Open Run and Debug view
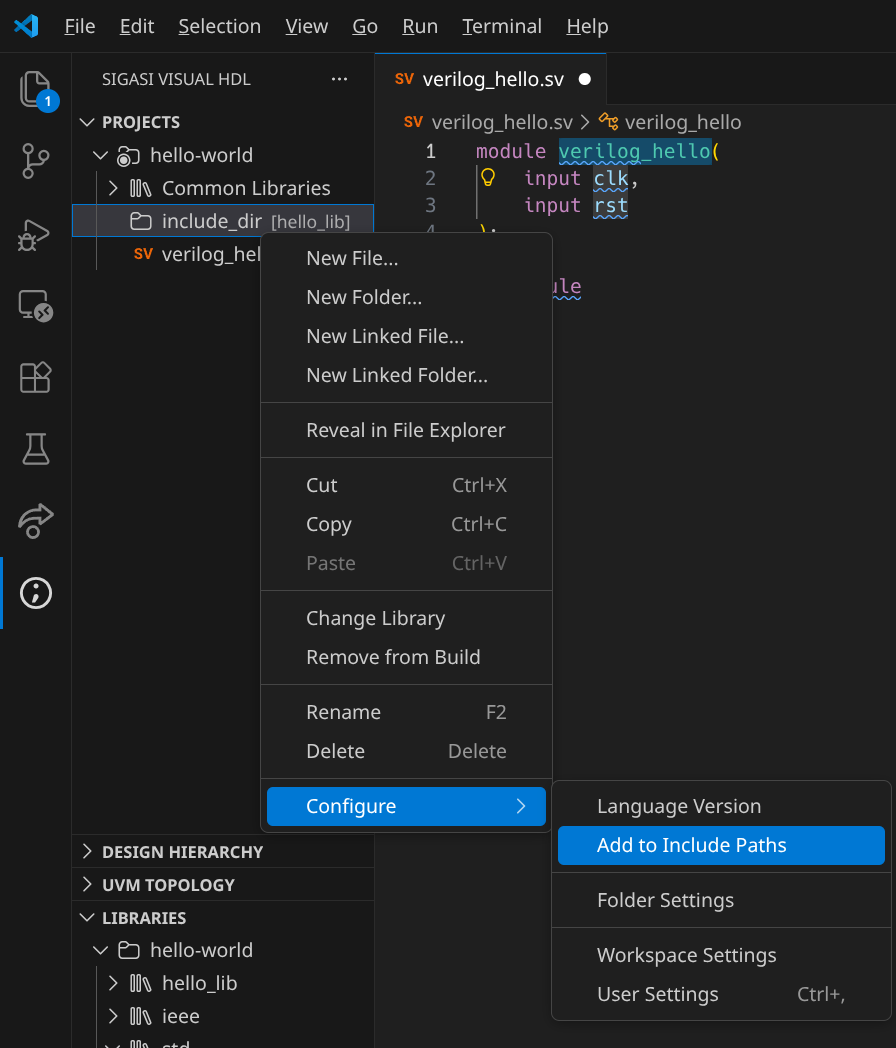896x1048 pixels. point(35,234)
